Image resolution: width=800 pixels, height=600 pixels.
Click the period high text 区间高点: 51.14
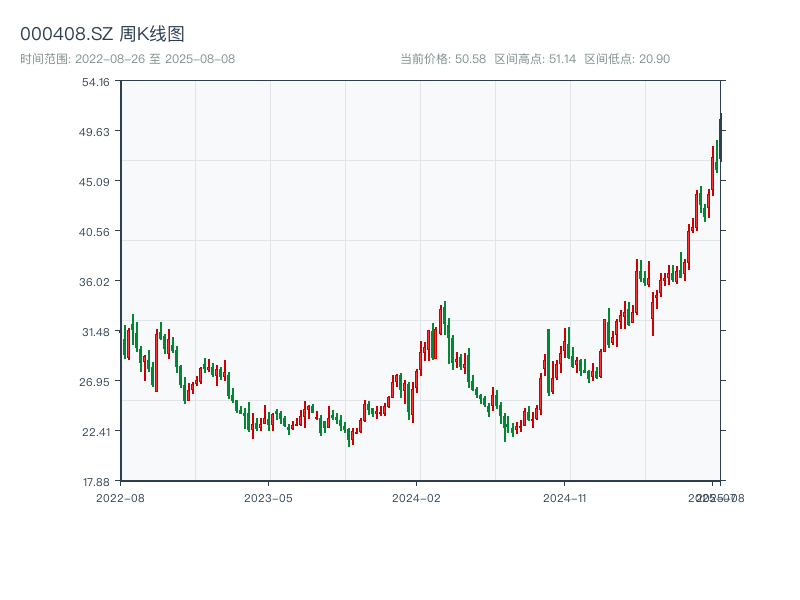pos(535,59)
